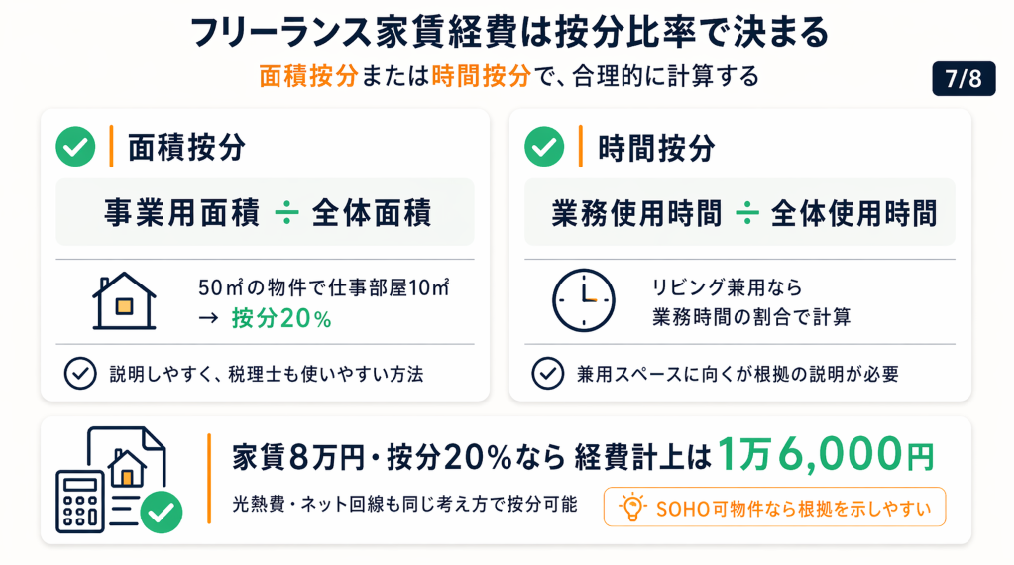The image size is (1014, 565).
Task: Click the orange 時間按分 text in subtitle
Action: [480, 77]
